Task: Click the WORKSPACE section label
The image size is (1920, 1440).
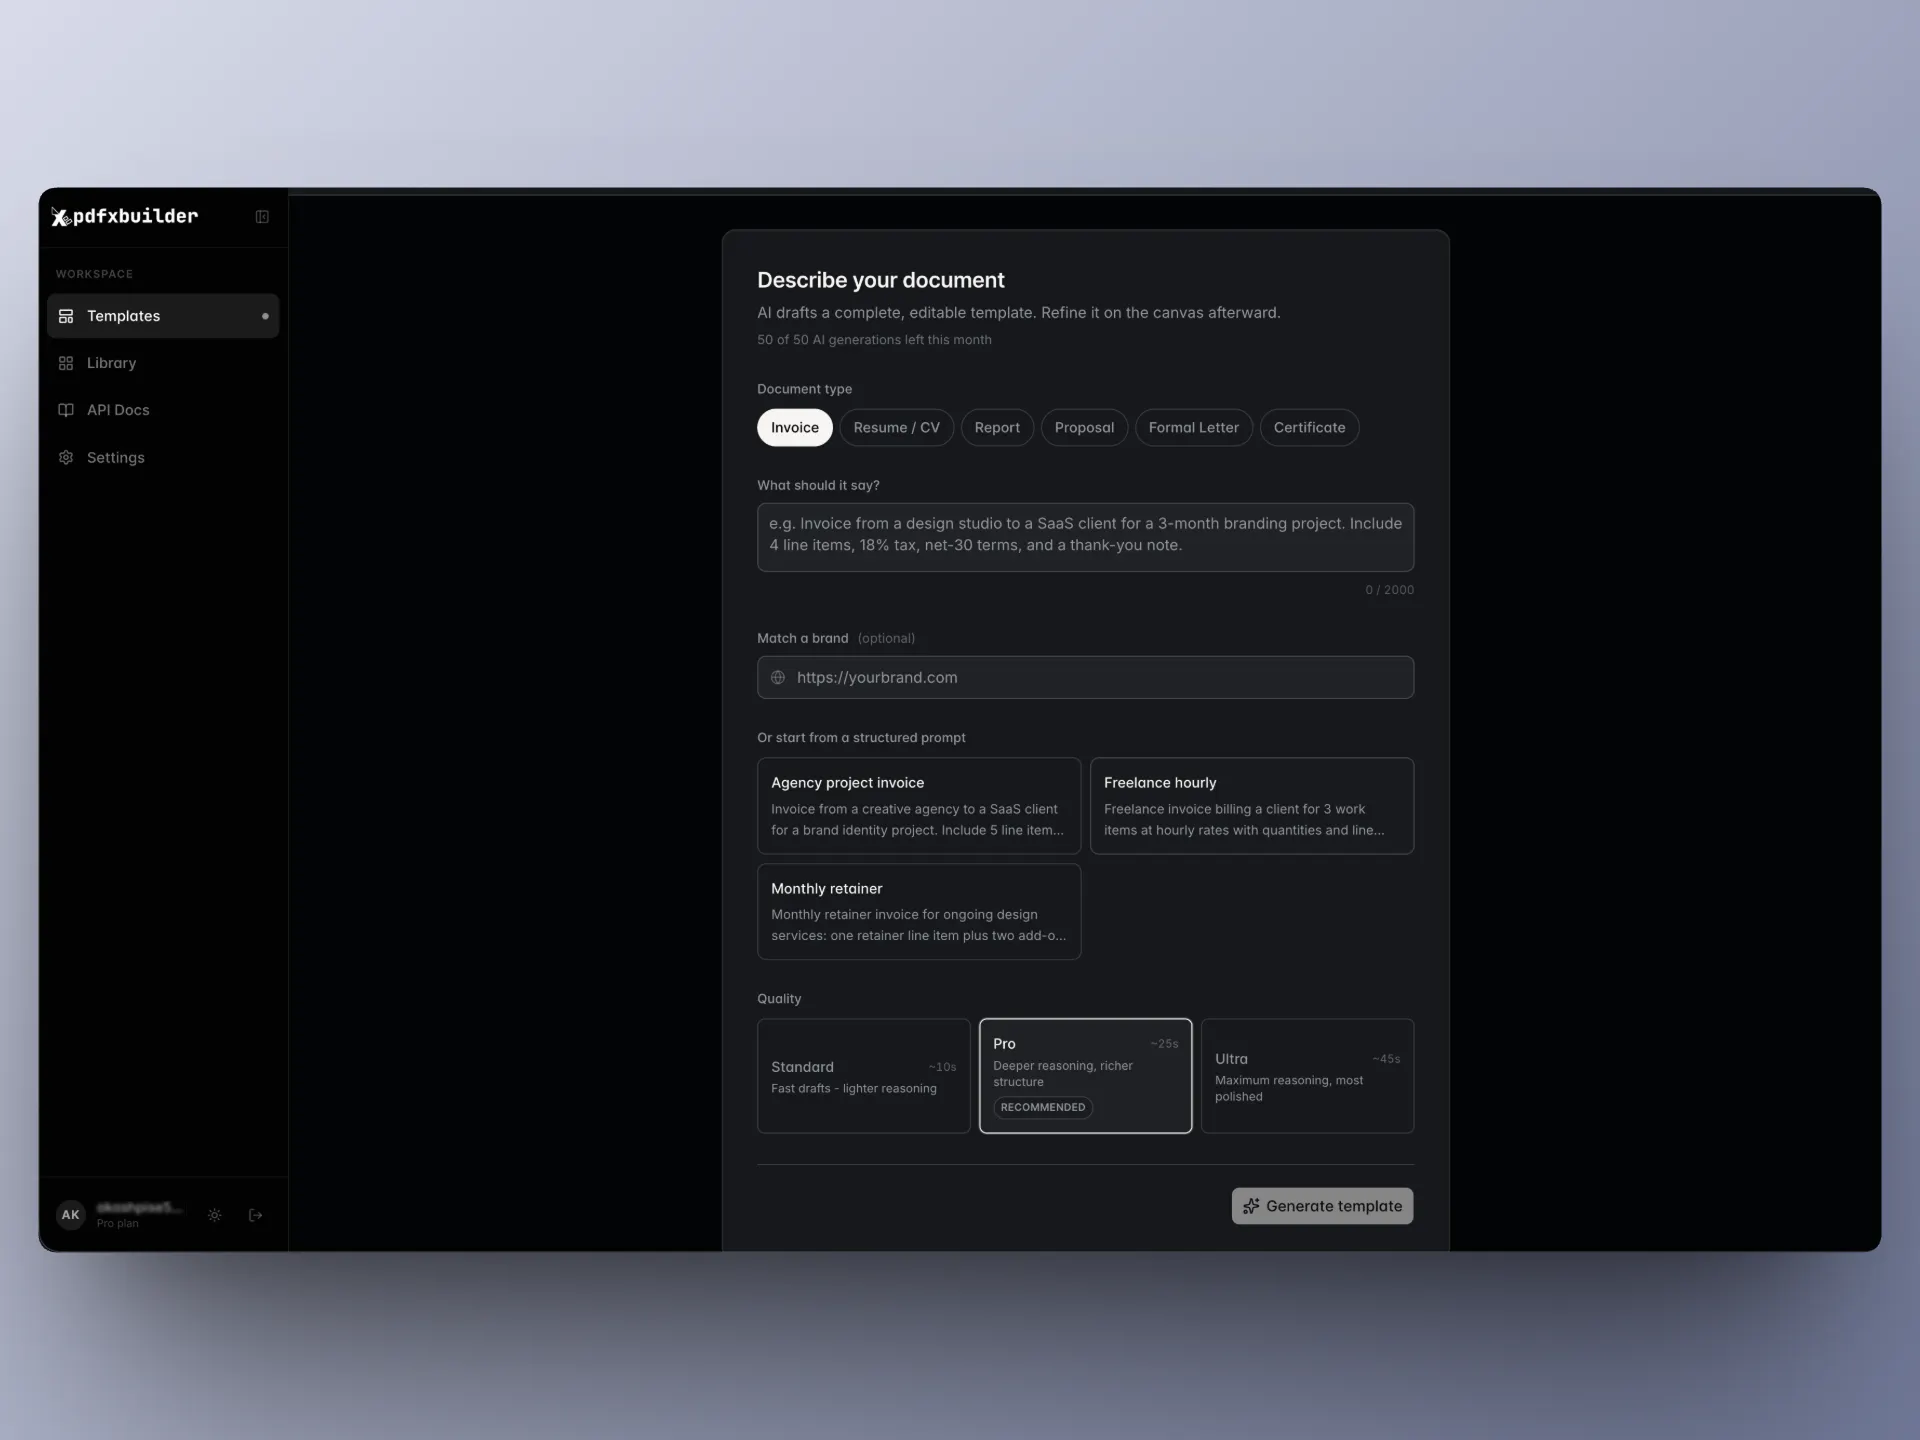Action: [x=94, y=274]
